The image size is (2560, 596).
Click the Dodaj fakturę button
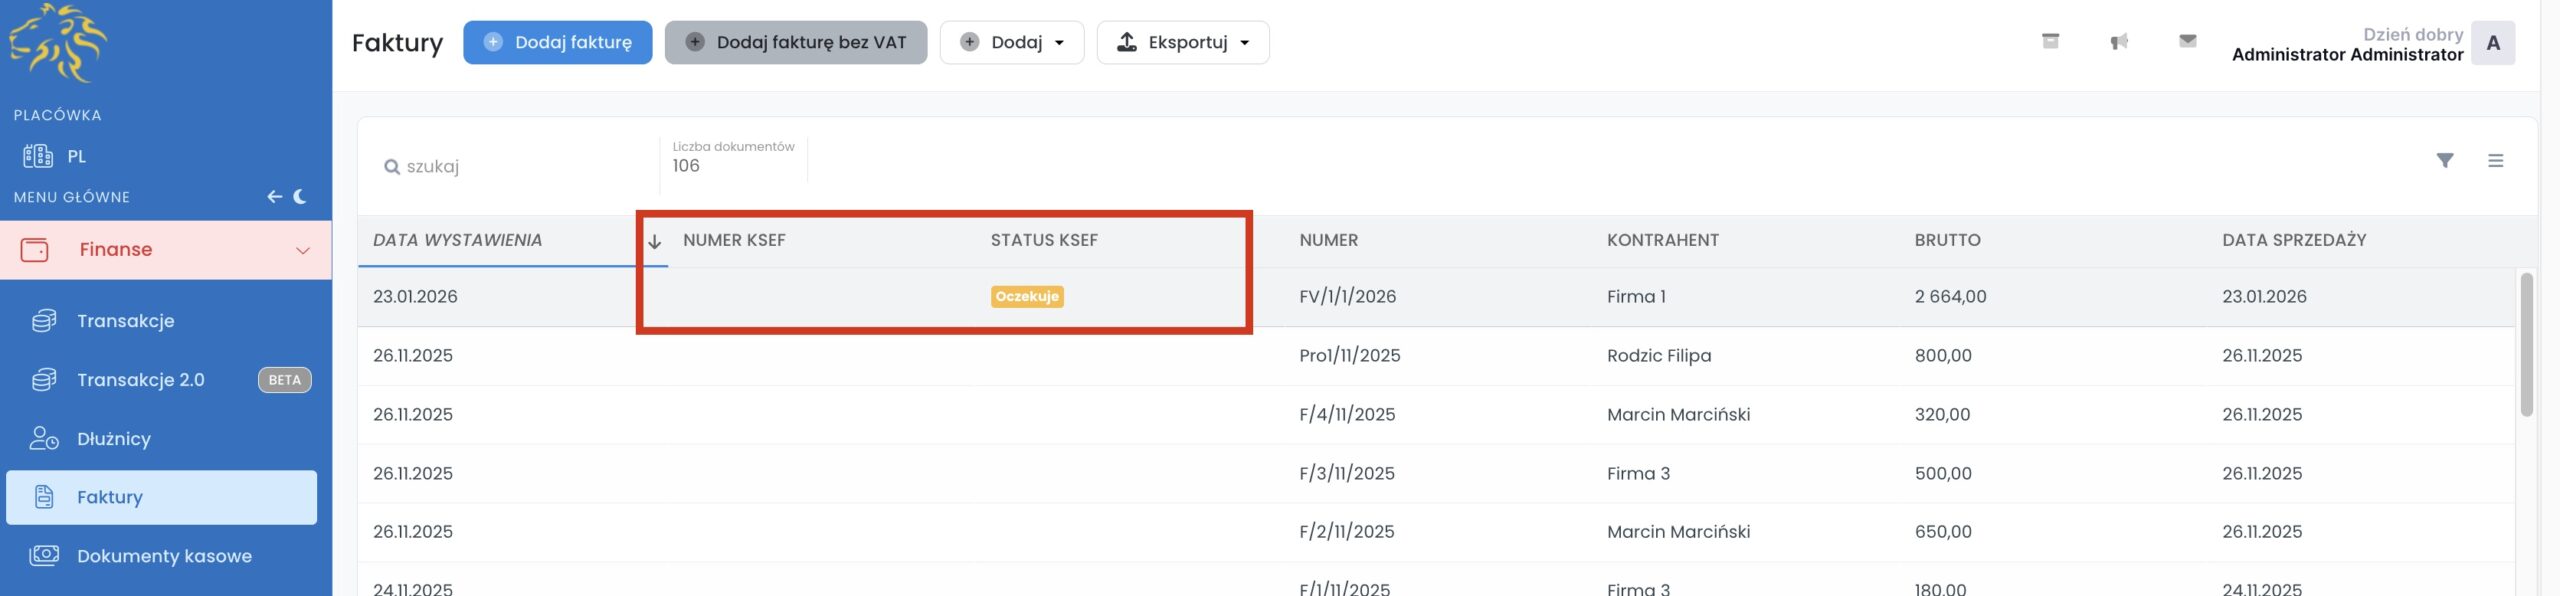point(557,43)
